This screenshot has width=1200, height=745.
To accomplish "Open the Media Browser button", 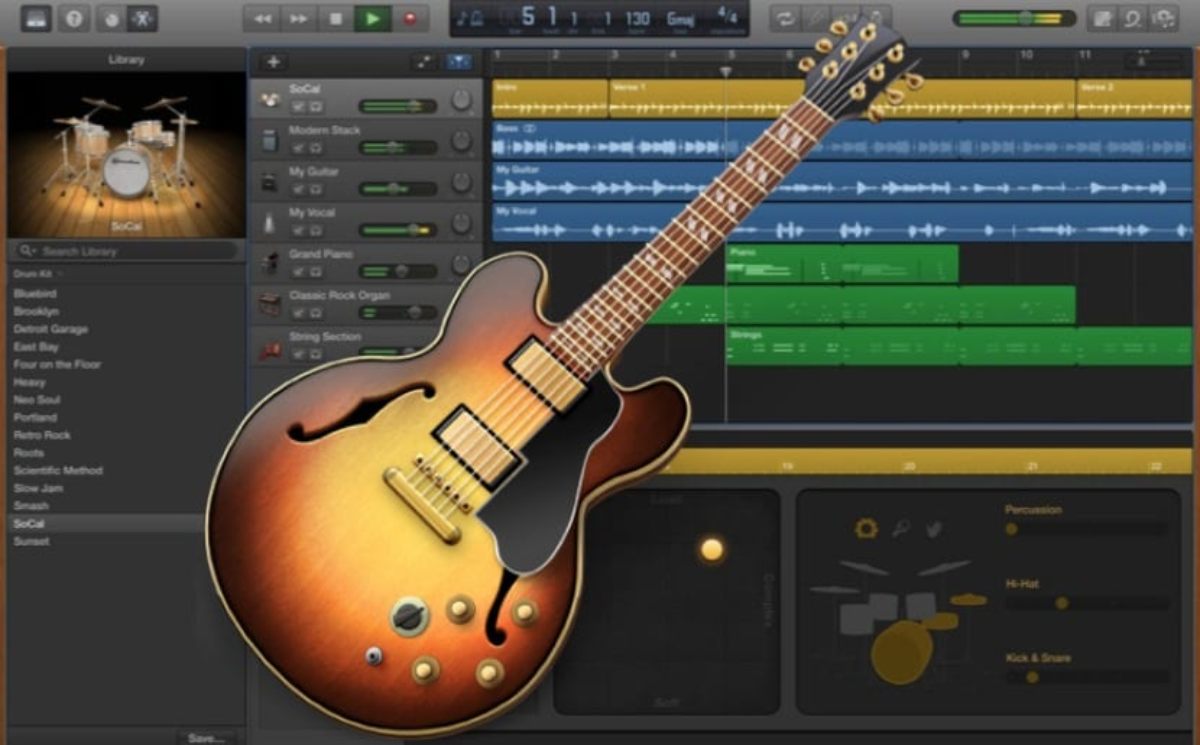I will [x=1163, y=18].
